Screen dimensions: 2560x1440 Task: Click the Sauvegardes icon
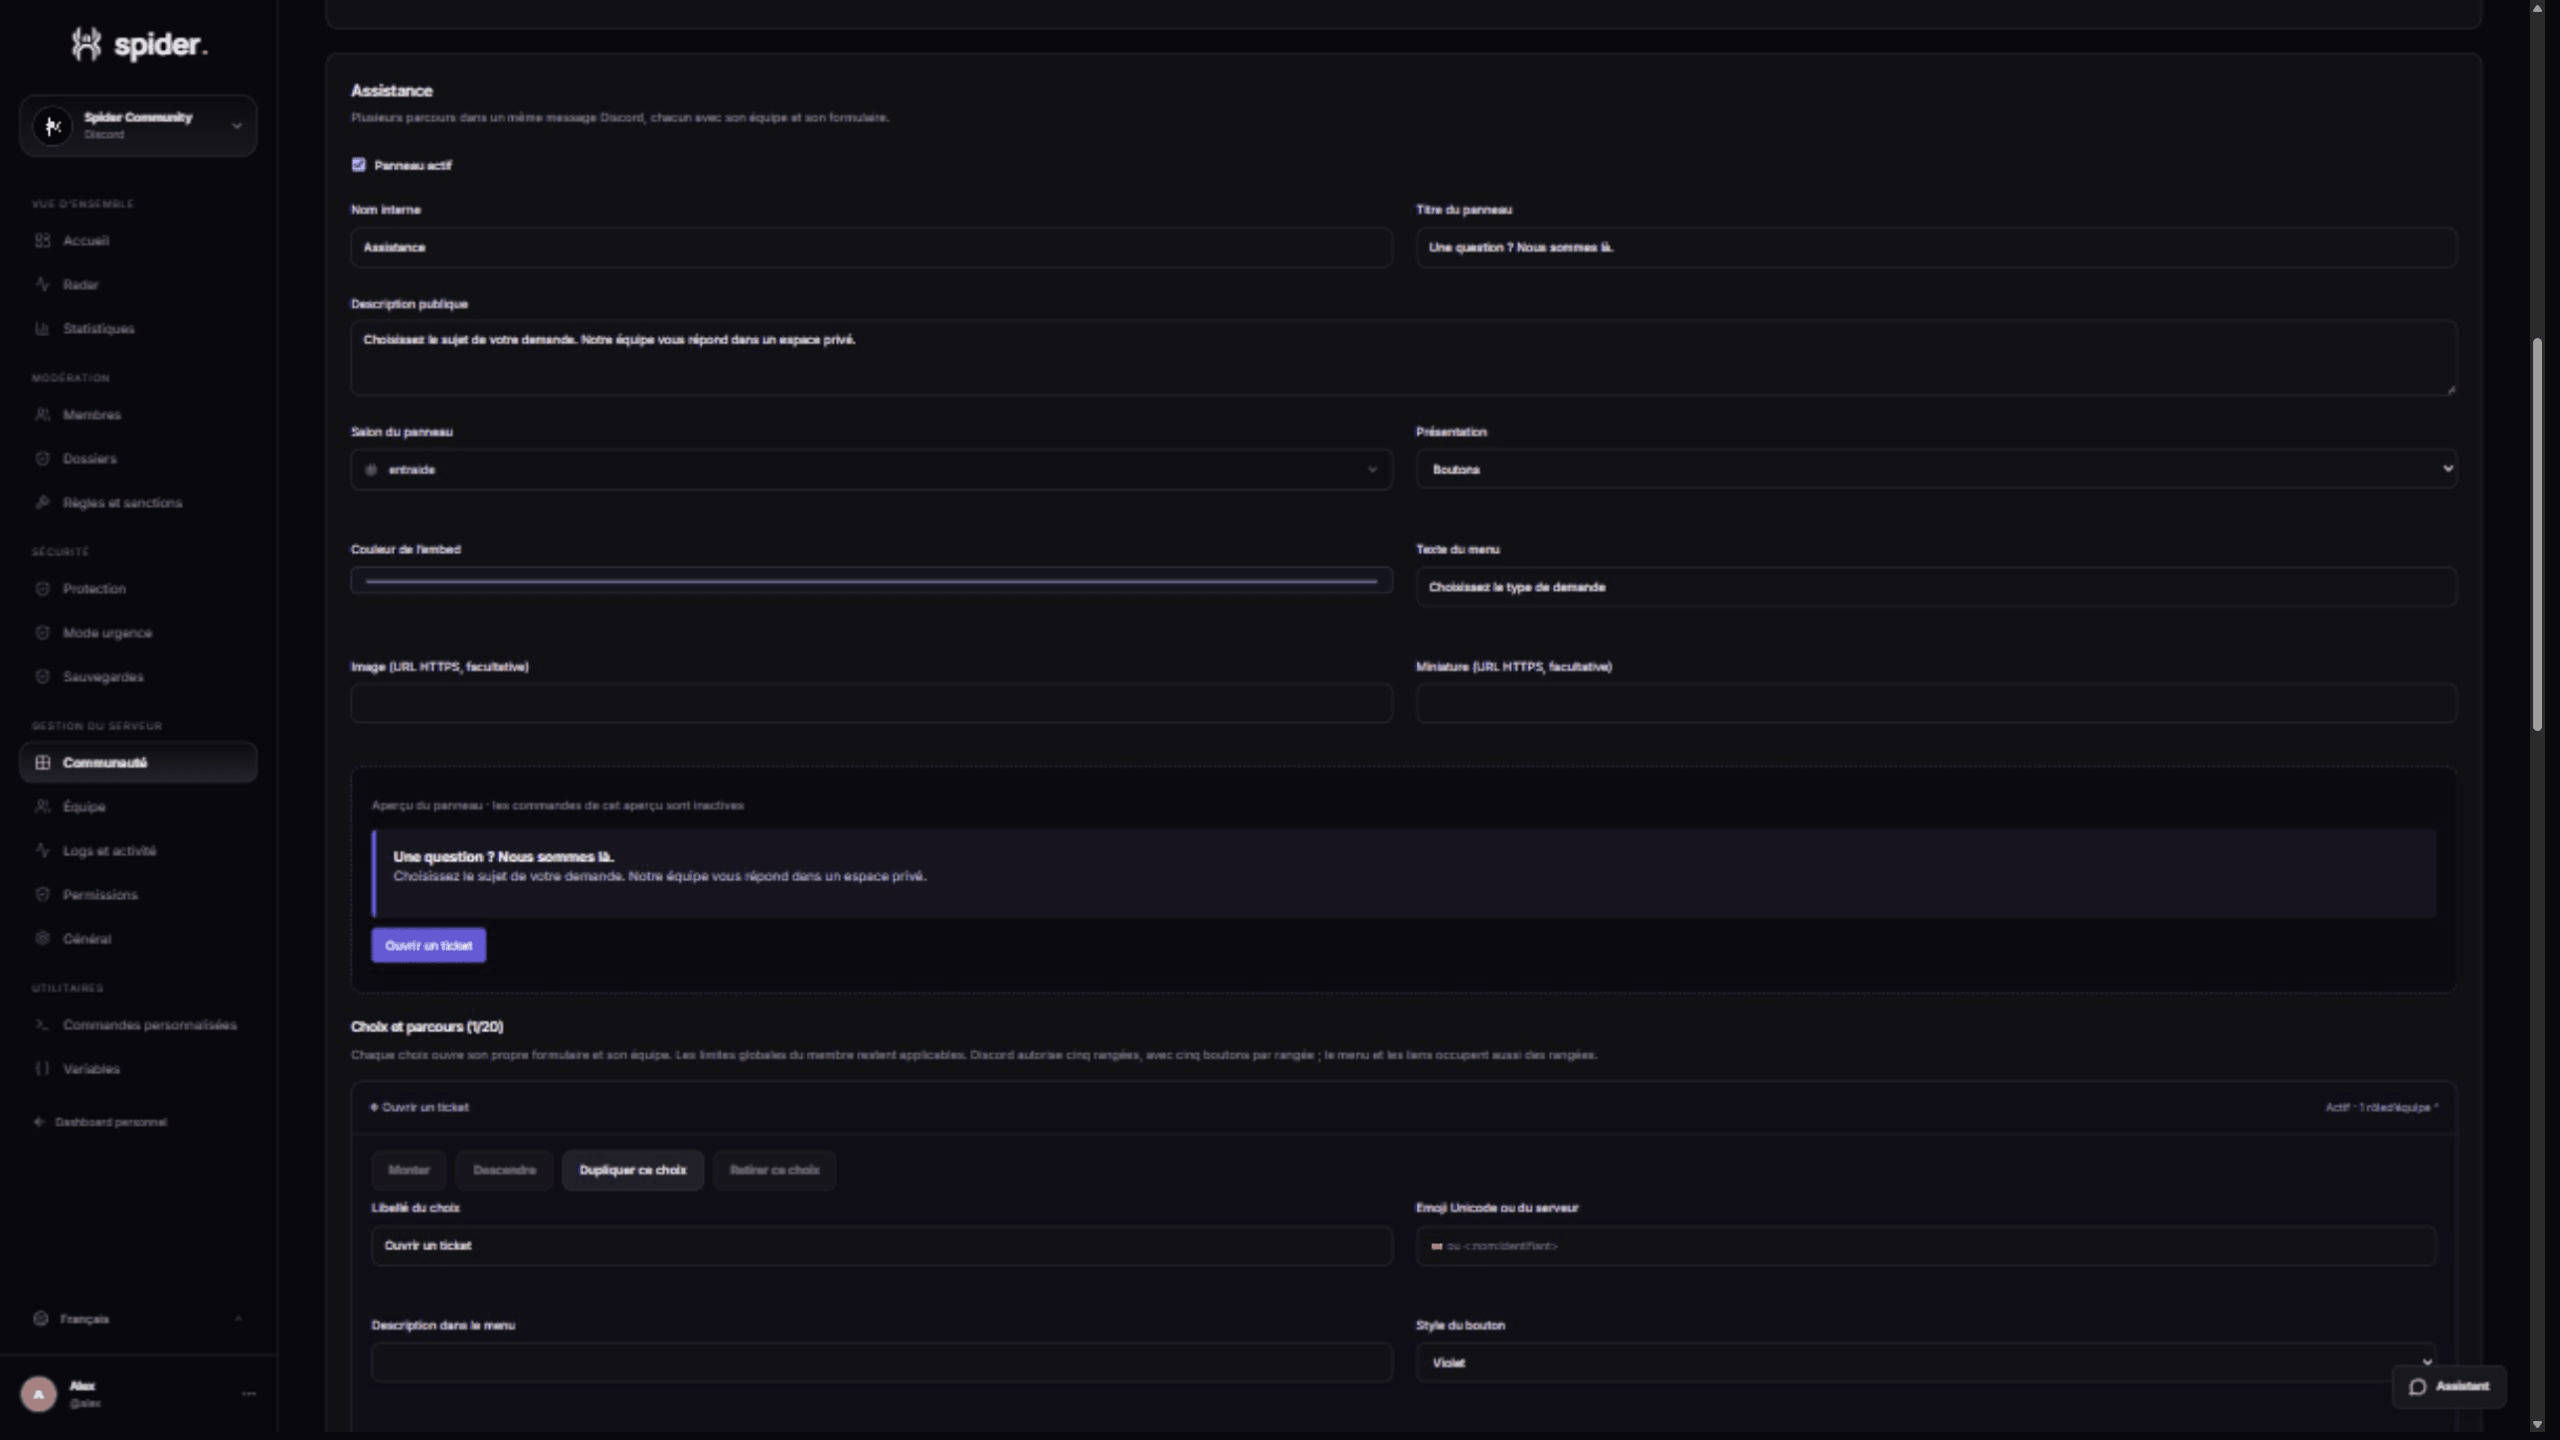[x=42, y=676]
